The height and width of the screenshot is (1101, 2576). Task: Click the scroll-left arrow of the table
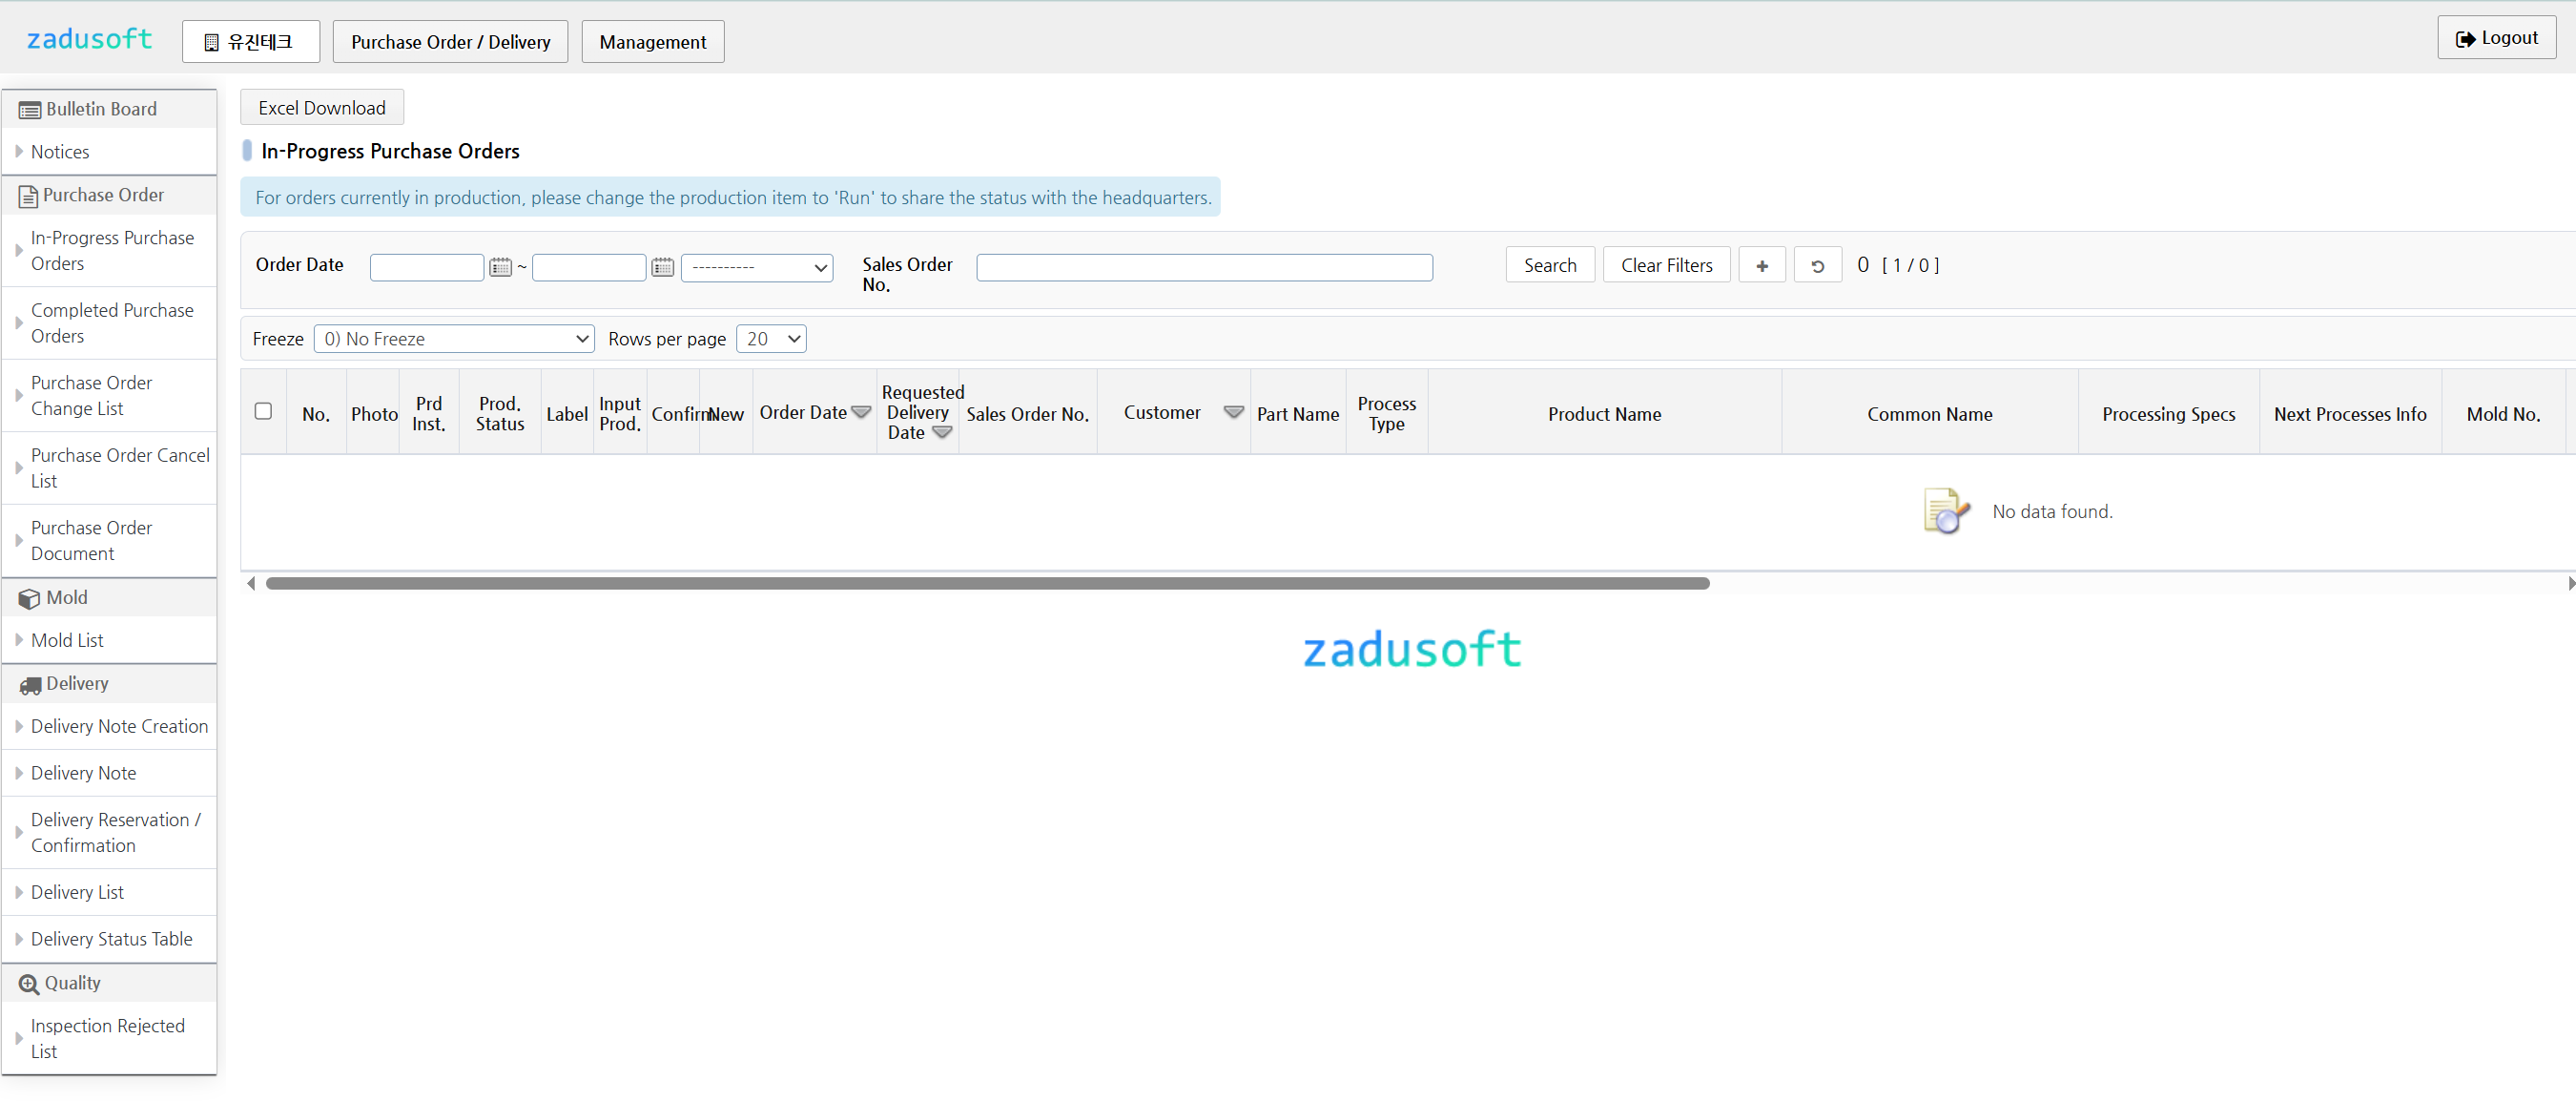coord(250,583)
